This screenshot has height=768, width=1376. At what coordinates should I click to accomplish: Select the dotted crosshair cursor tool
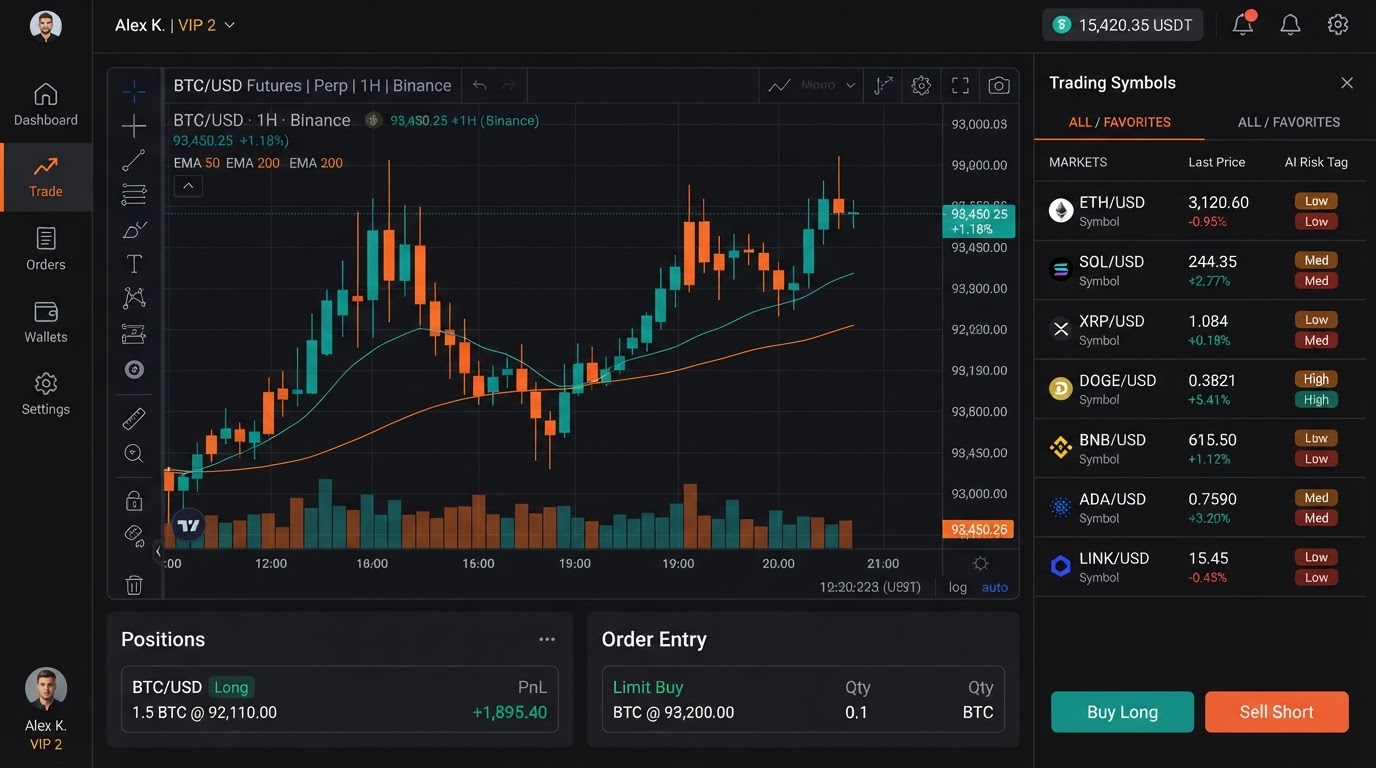tap(134, 91)
